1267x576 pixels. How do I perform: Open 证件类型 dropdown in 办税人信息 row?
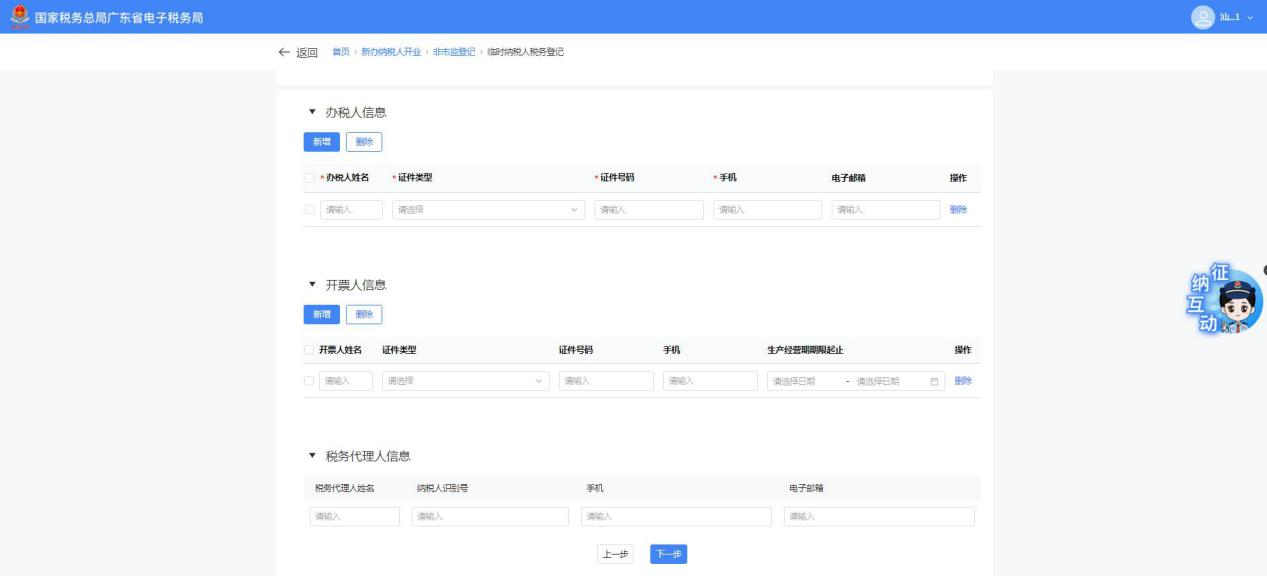[x=488, y=210]
